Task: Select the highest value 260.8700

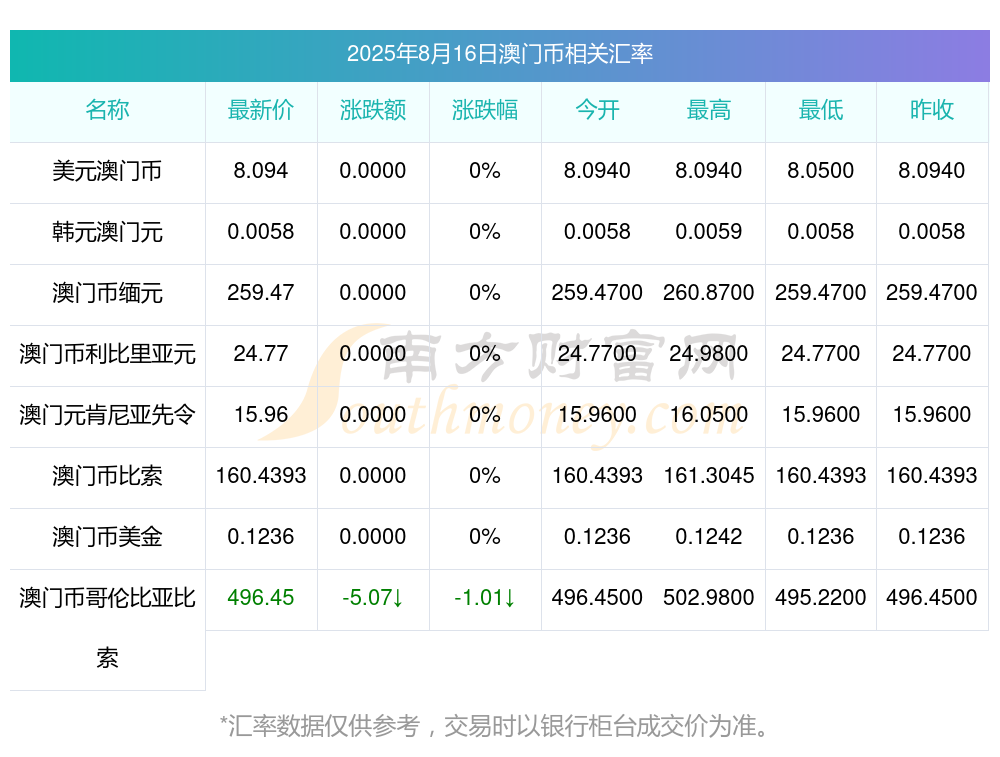Action: point(709,292)
